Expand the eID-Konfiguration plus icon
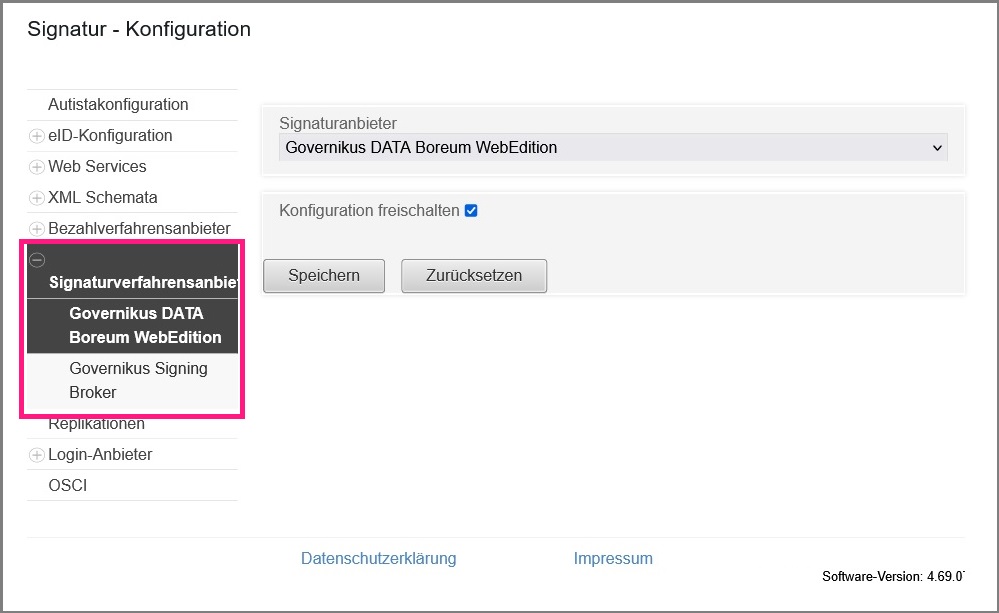999x613 pixels. [37, 136]
